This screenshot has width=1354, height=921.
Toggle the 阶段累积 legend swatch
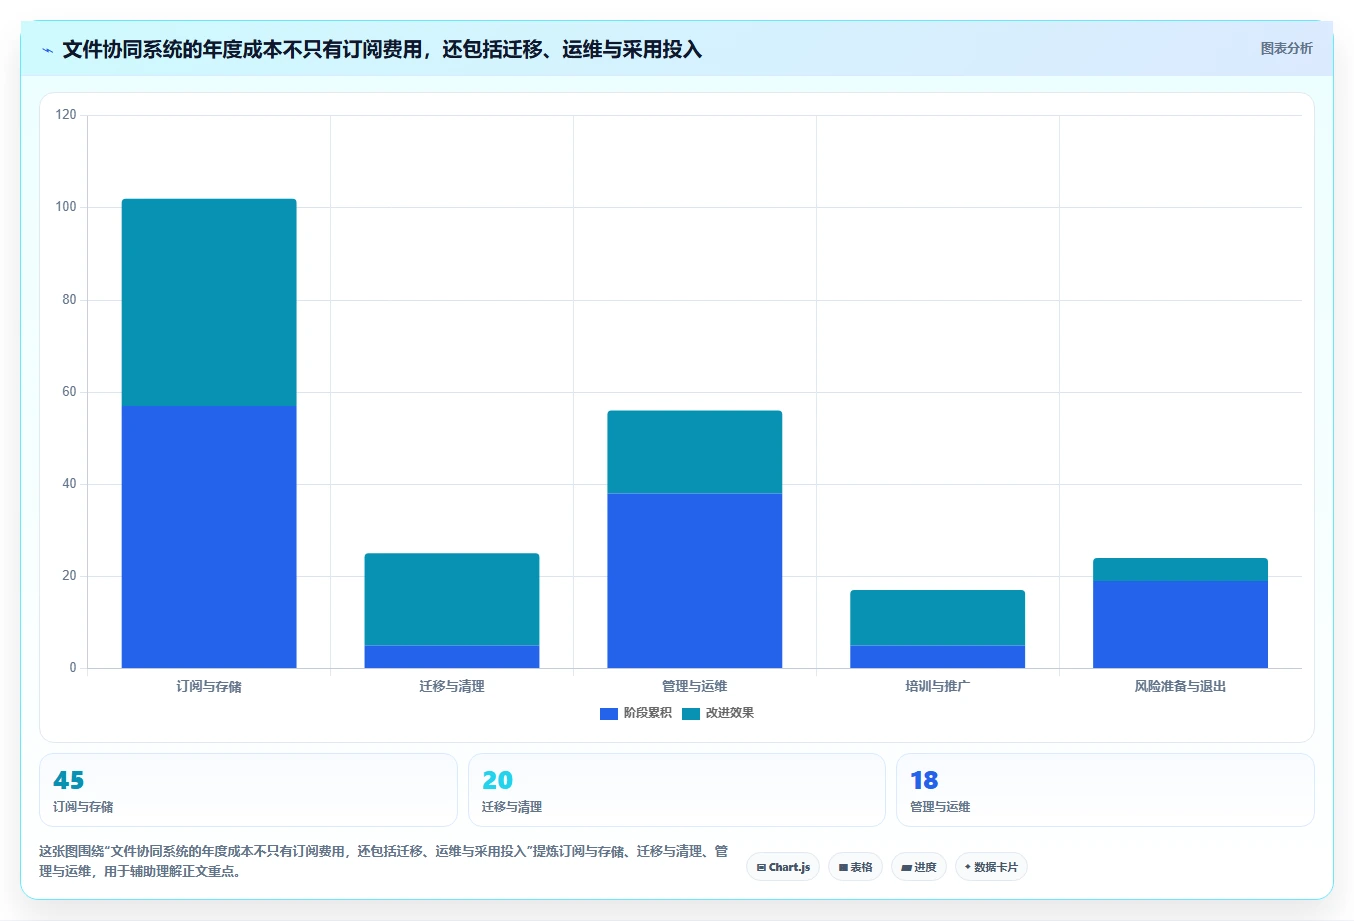point(608,713)
